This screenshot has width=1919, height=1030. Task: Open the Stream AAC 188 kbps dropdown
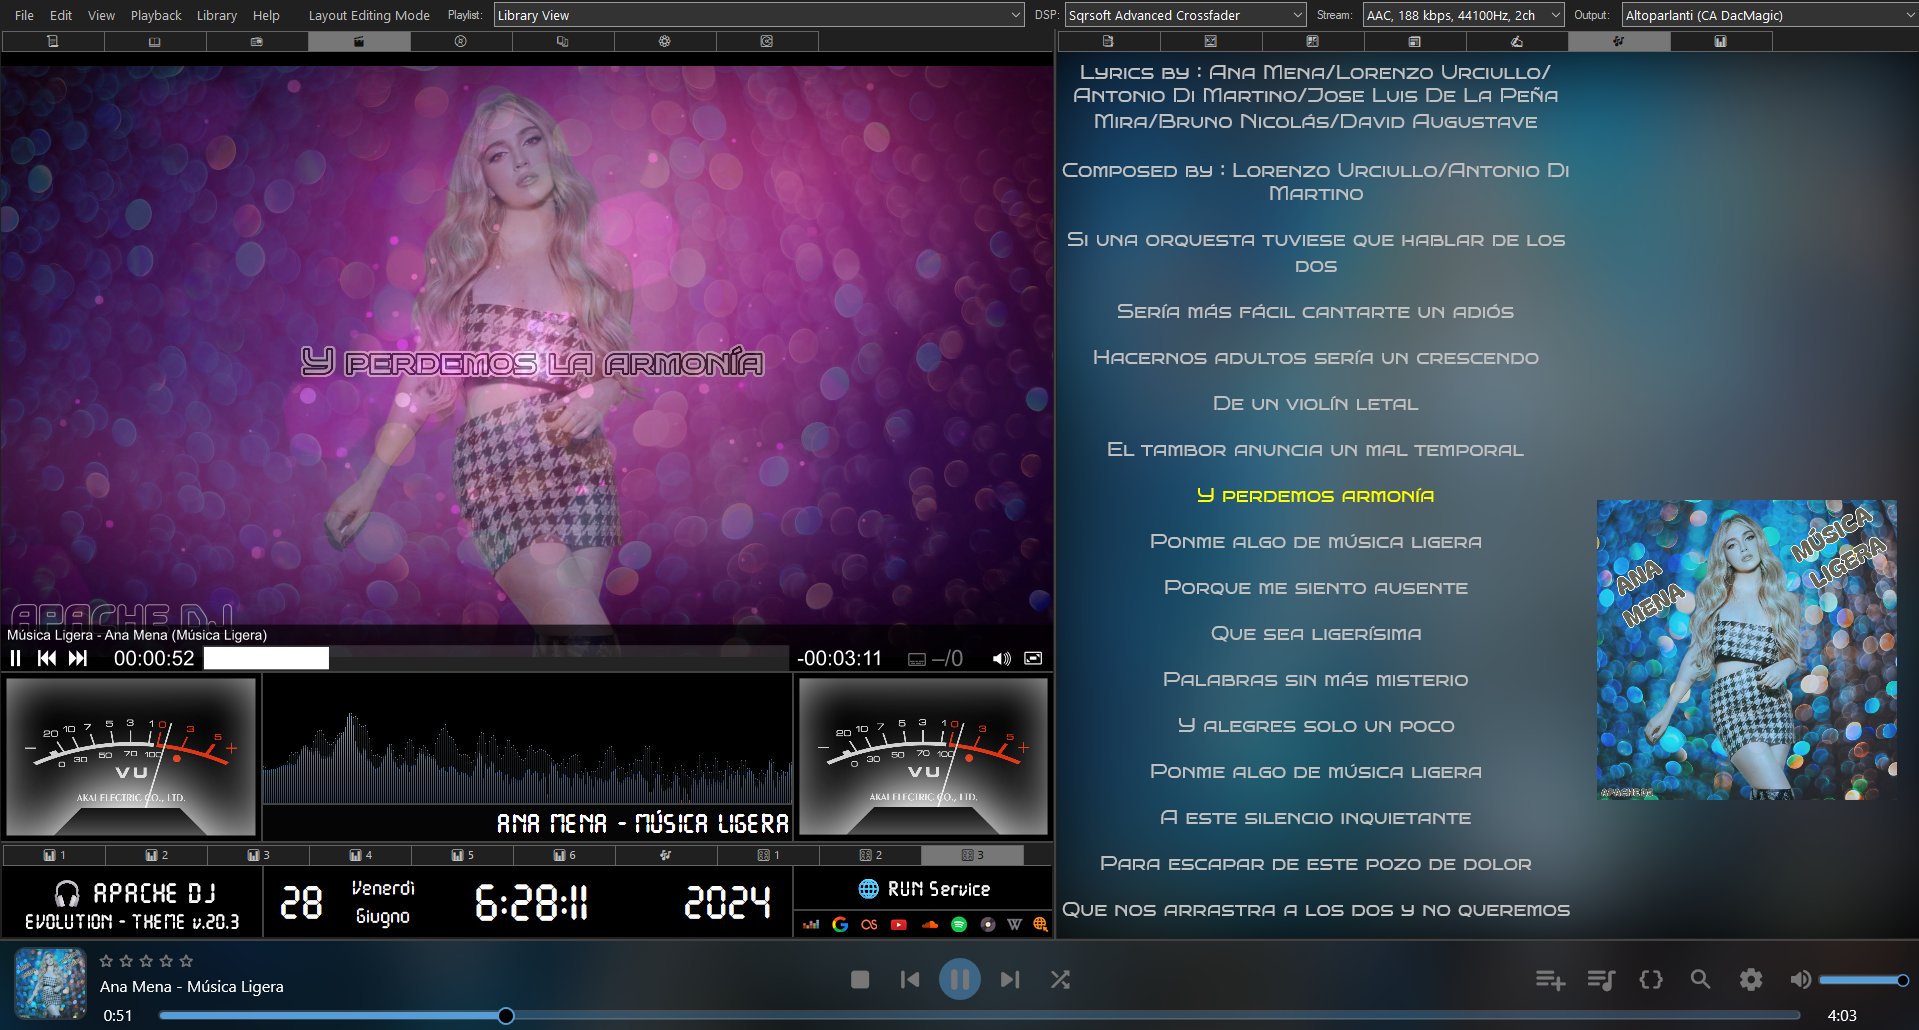click(1463, 15)
